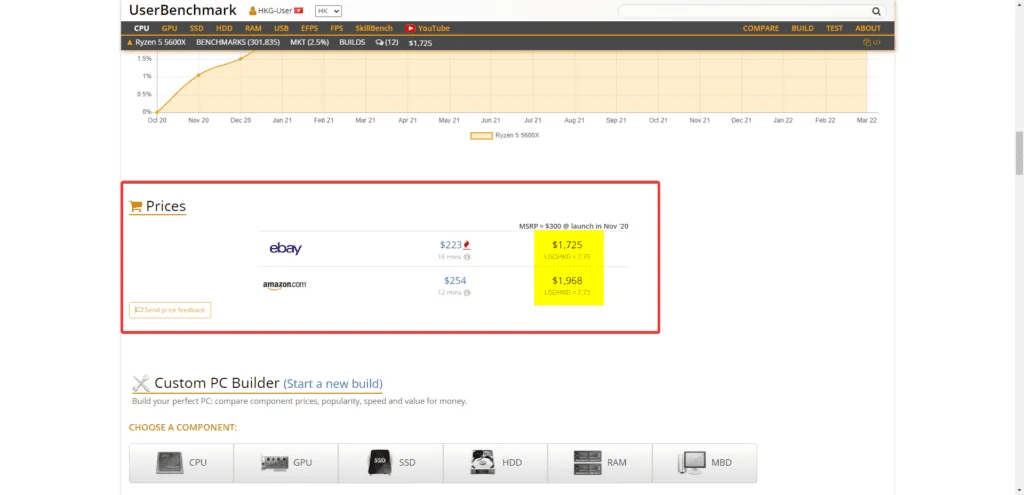Click BUILDS in the sub-bar
The image size is (1024, 495).
pos(352,42)
